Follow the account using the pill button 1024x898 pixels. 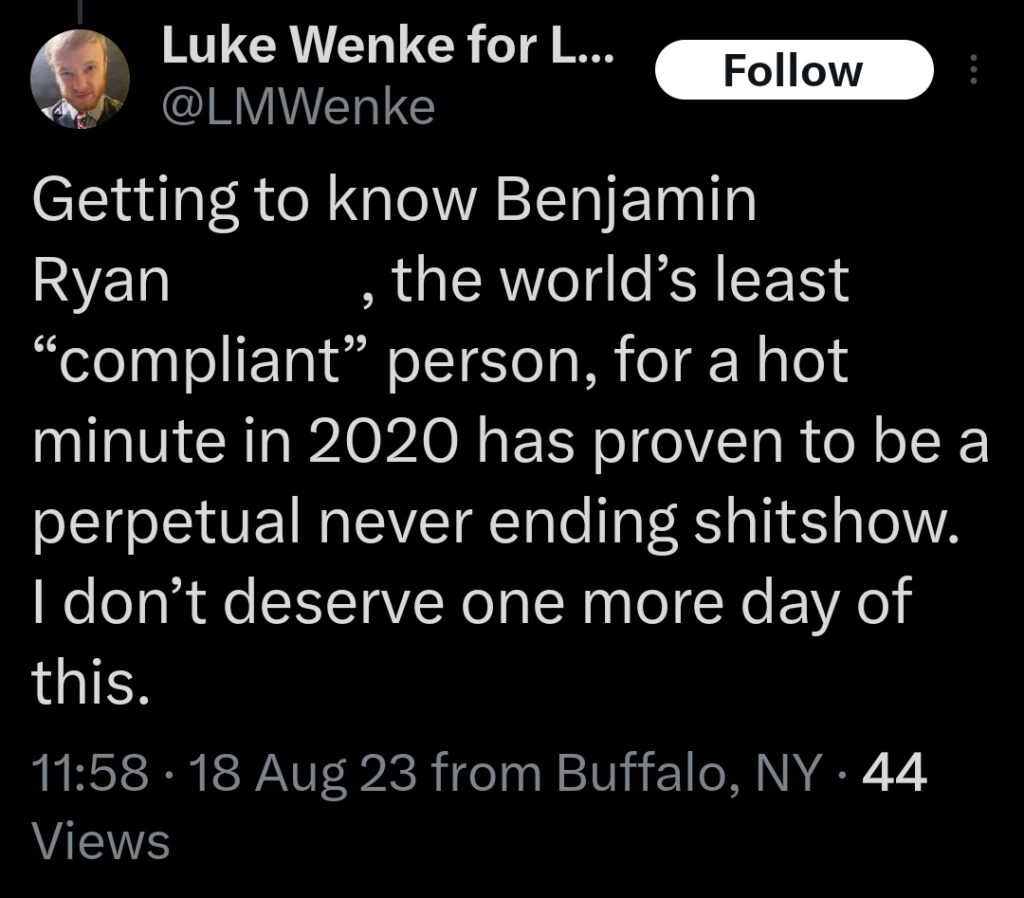click(x=793, y=70)
